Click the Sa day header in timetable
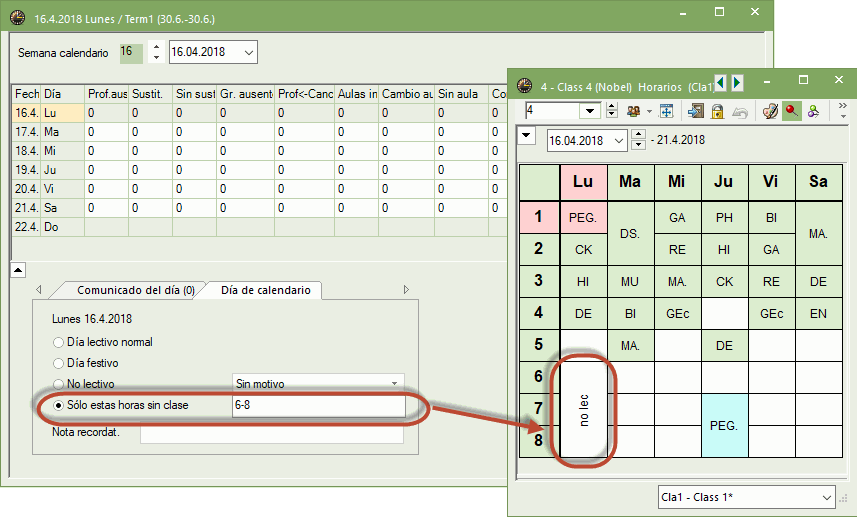Image resolution: width=857 pixels, height=517 pixels. (x=818, y=182)
